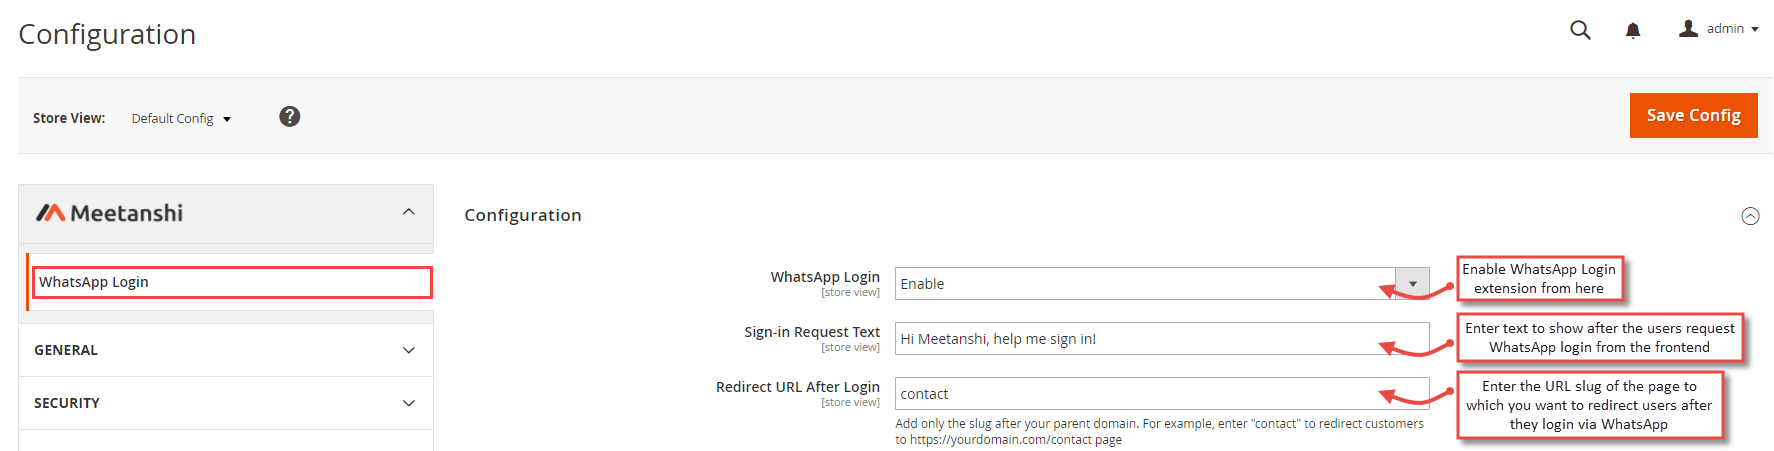The height and width of the screenshot is (451, 1774).
Task: Click the admin user icon
Action: click(x=1688, y=29)
